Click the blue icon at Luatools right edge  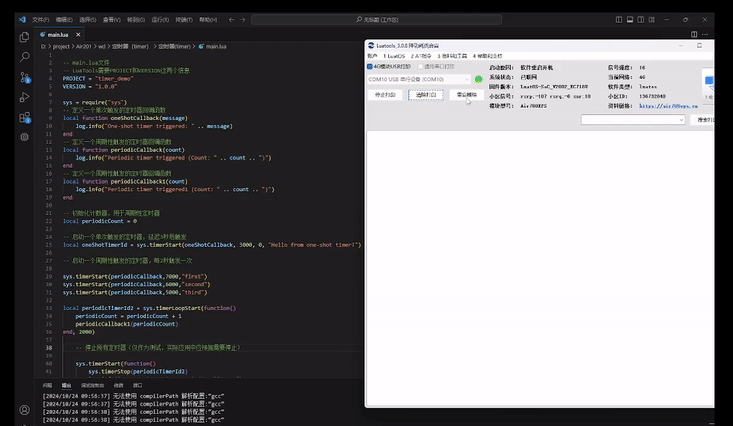coord(709,81)
